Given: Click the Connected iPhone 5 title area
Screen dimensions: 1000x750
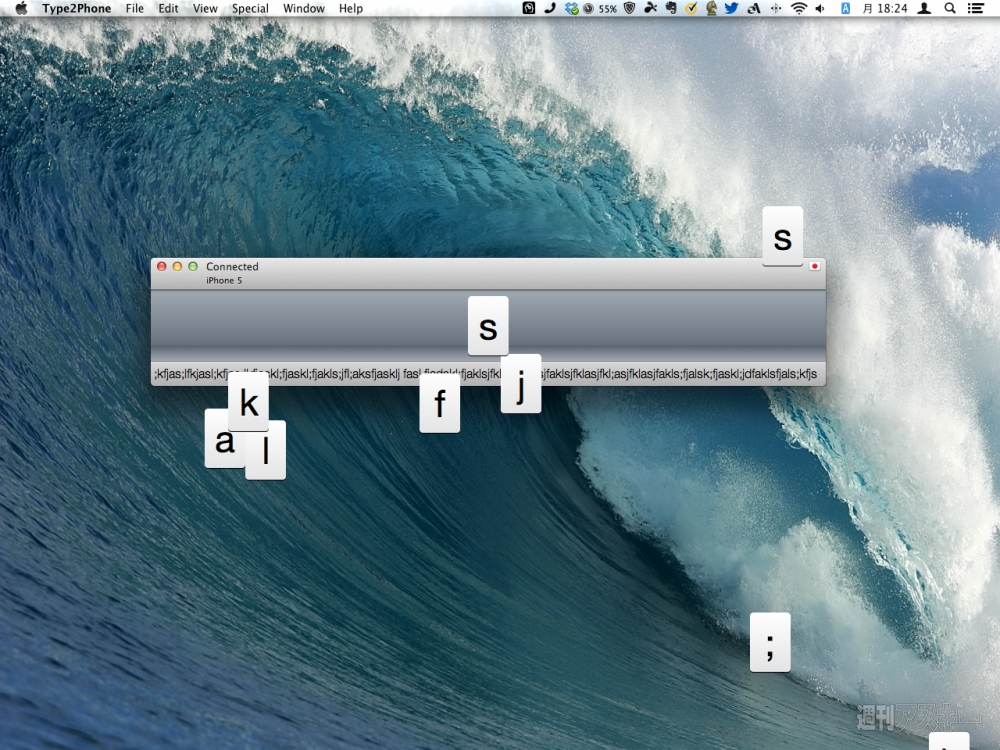Looking at the screenshot, I should click(232, 273).
